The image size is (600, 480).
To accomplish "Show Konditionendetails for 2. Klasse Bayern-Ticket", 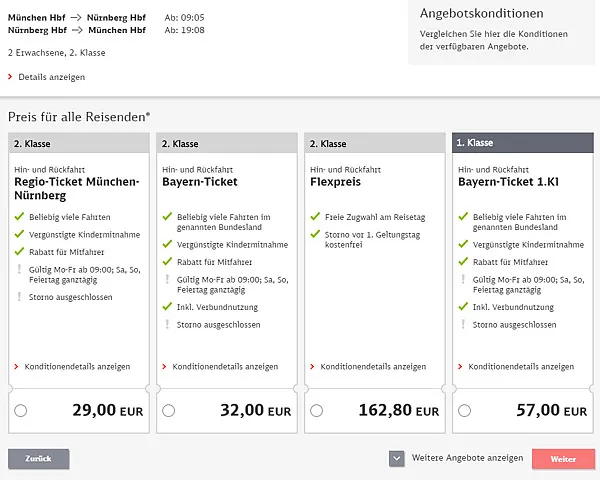I will click(x=225, y=367).
